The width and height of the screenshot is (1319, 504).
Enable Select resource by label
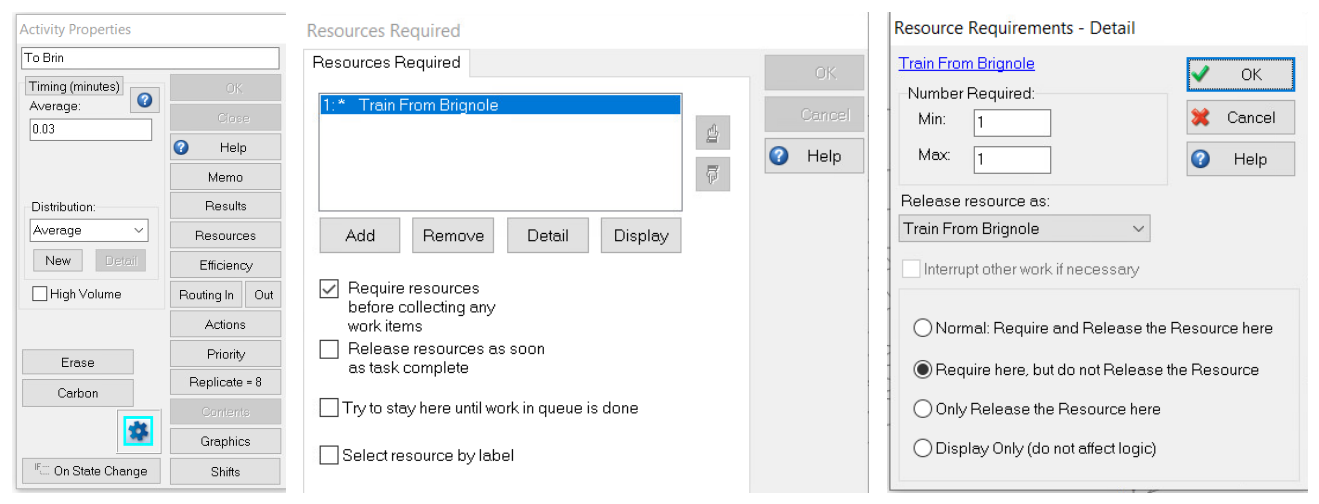(329, 455)
